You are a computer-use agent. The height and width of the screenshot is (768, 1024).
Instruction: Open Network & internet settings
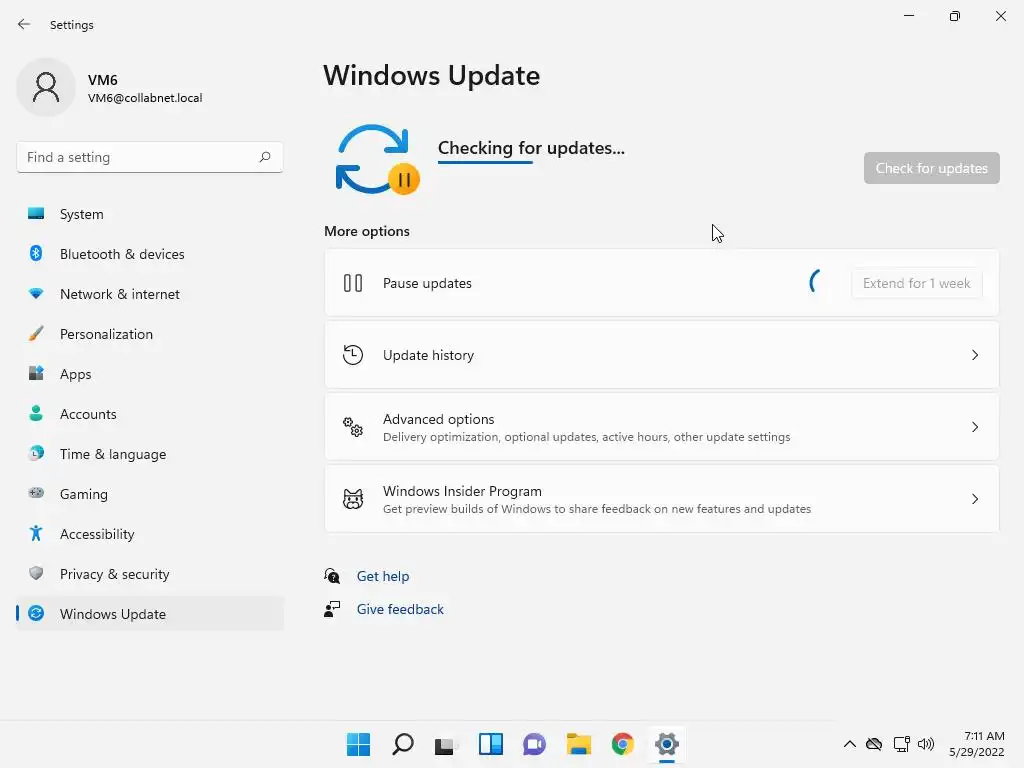tap(150, 294)
